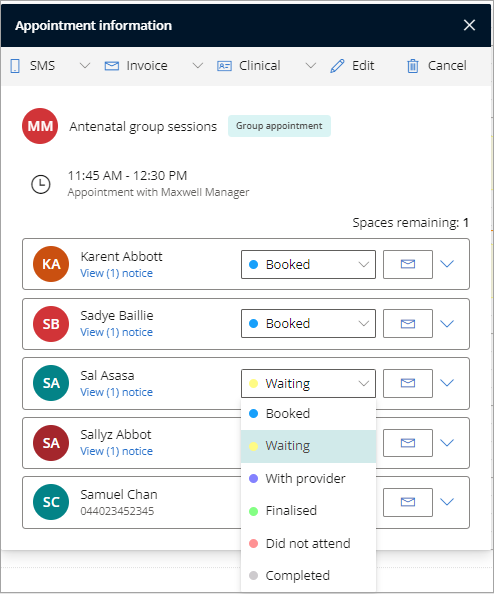Click envelope button for Sadye Baillie
The height and width of the screenshot is (594, 494).
408,324
